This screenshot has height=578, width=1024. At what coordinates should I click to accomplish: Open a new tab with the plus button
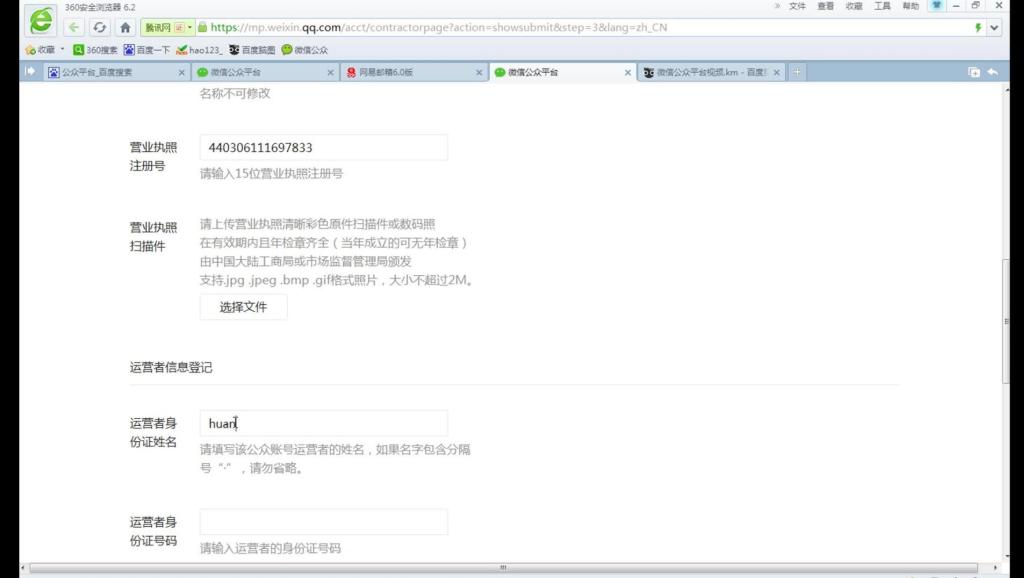point(797,72)
